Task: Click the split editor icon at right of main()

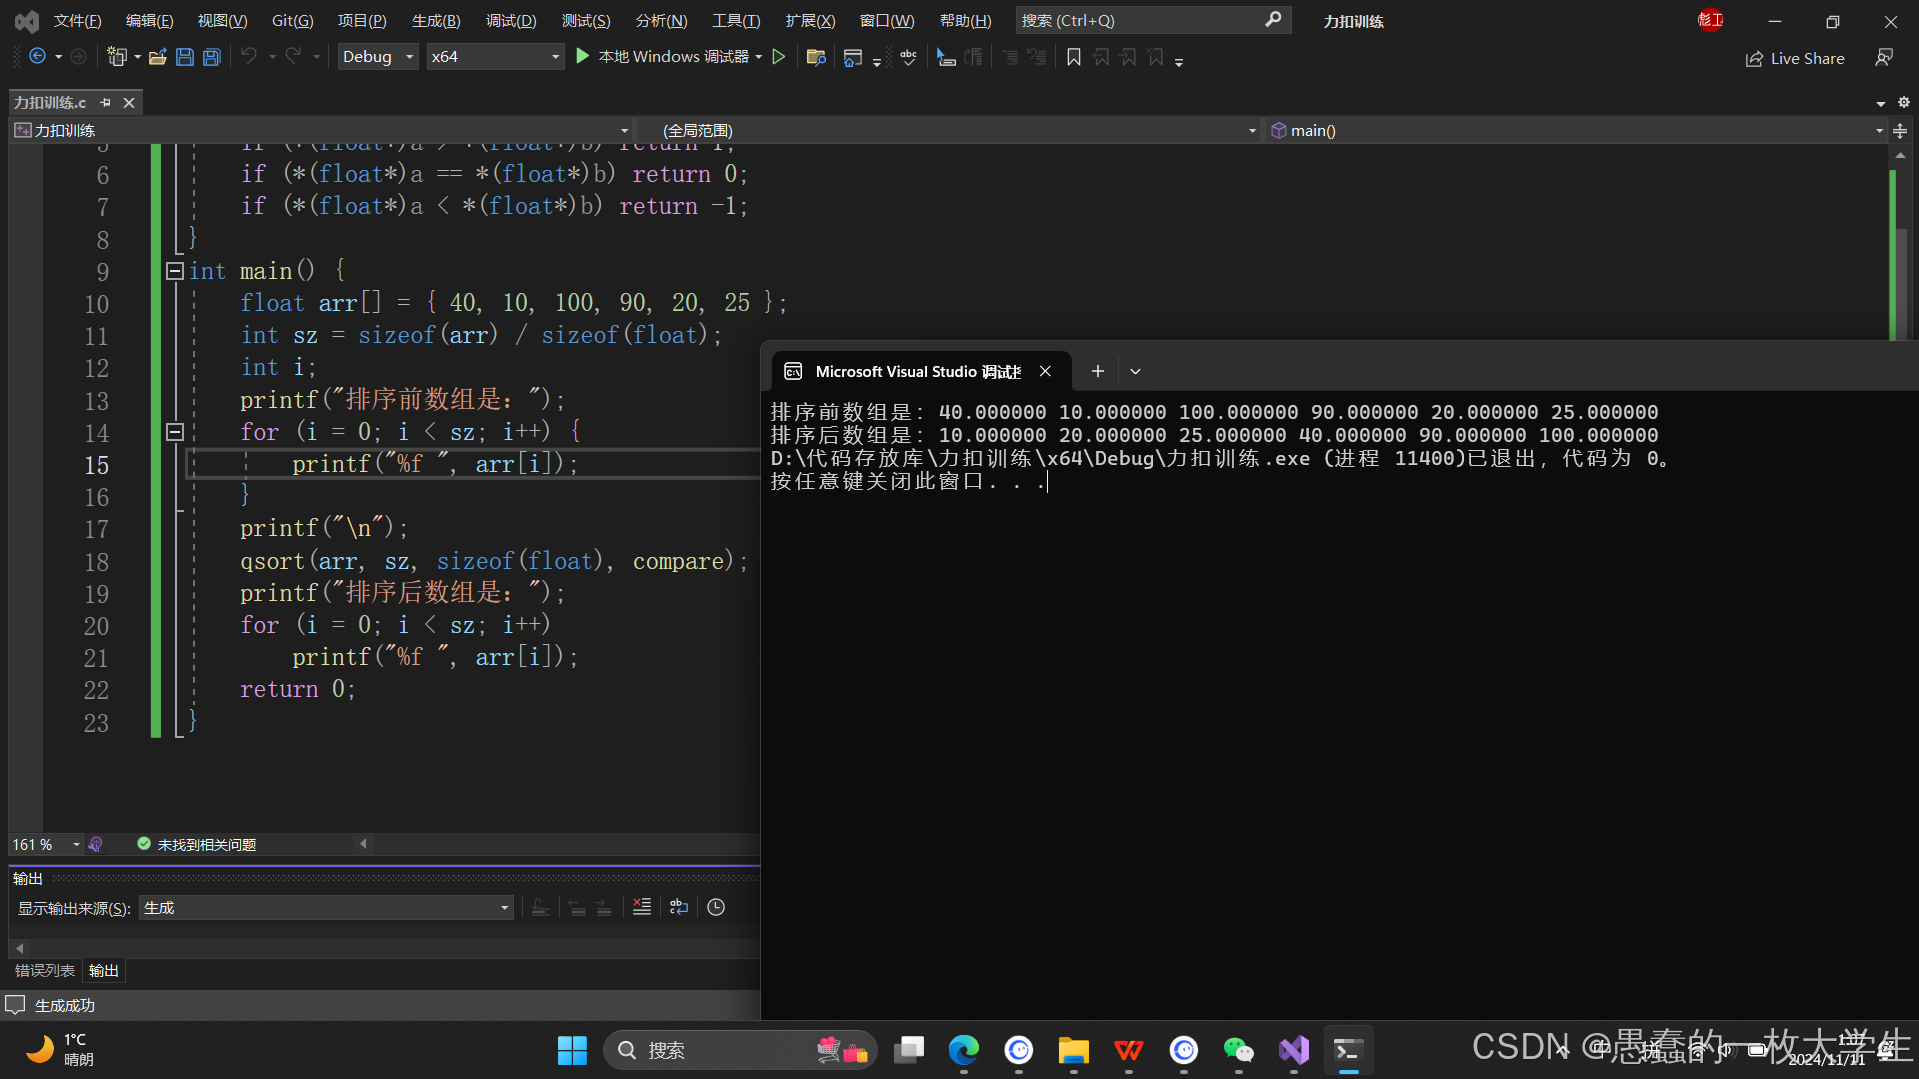Action: 1901,130
